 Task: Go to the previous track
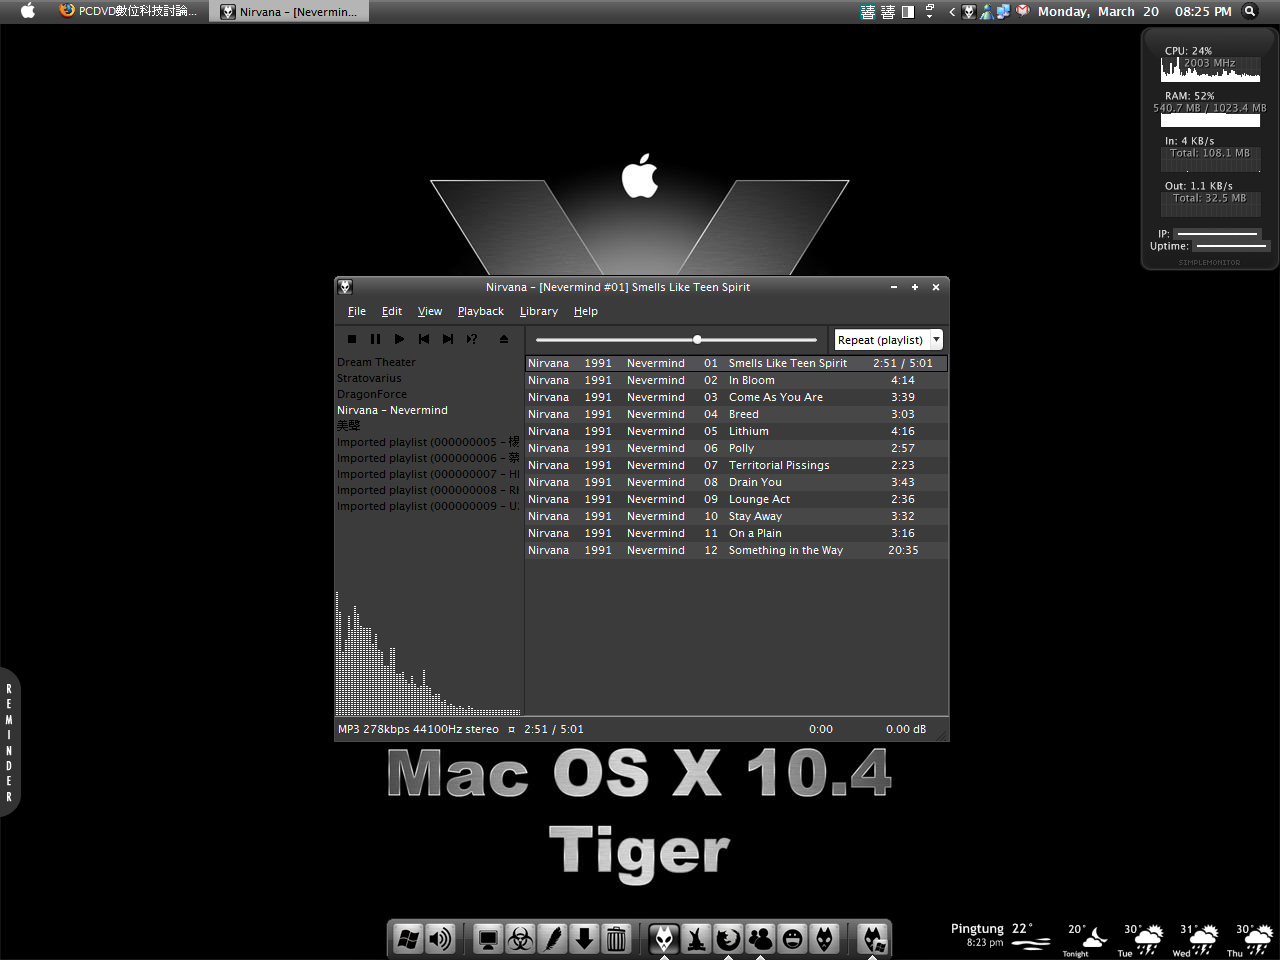pos(424,339)
